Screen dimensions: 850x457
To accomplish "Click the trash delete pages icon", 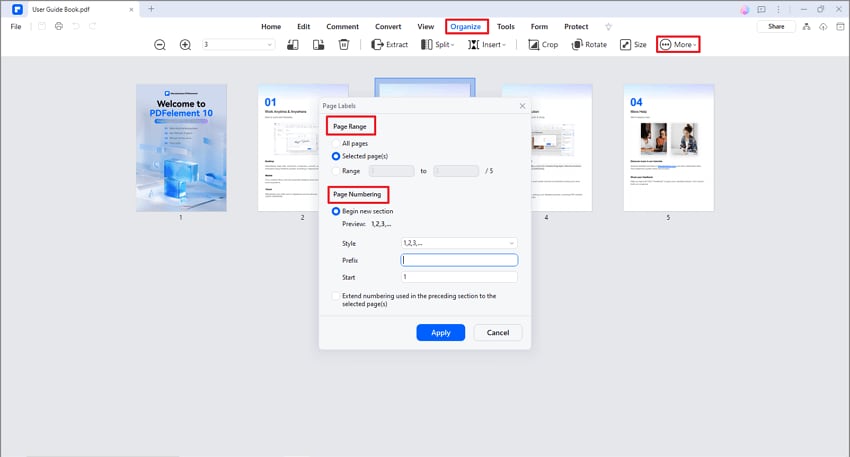I will [344, 45].
